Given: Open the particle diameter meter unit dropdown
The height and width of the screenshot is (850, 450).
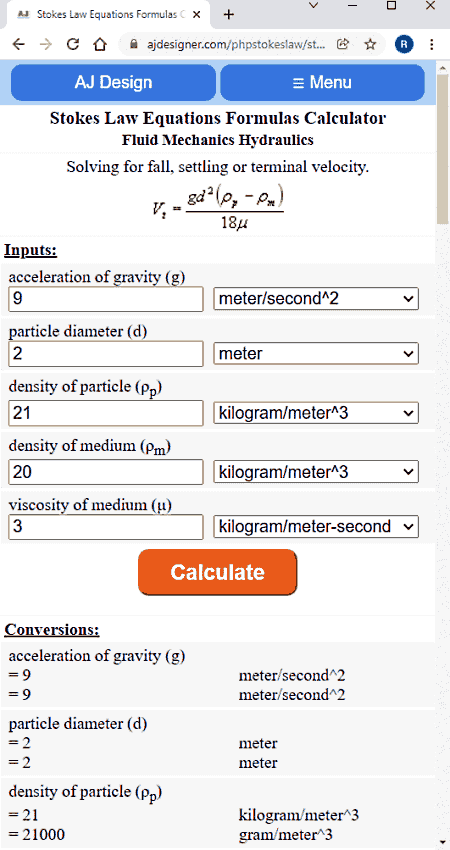Looking at the screenshot, I should [316, 354].
